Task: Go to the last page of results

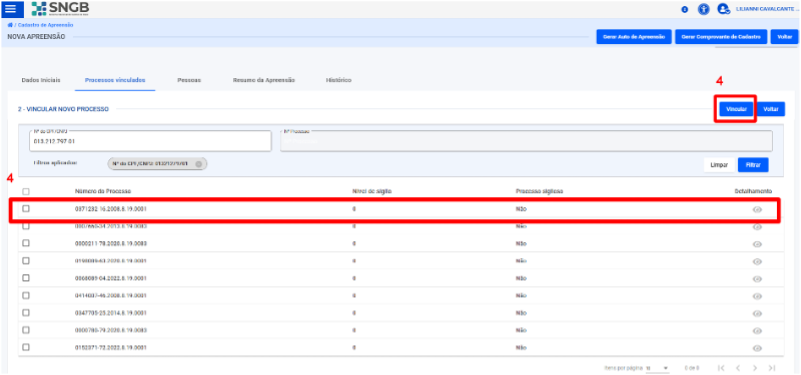Action: coord(772,368)
